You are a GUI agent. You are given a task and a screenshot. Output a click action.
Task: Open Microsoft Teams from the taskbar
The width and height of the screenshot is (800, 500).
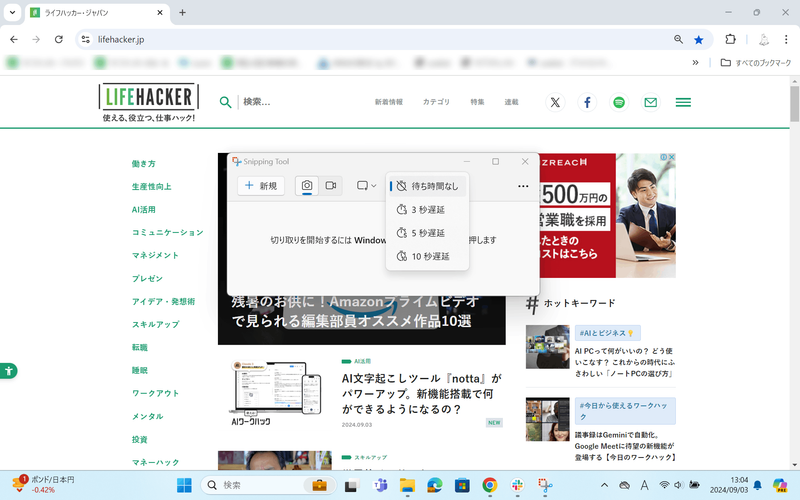point(380,485)
